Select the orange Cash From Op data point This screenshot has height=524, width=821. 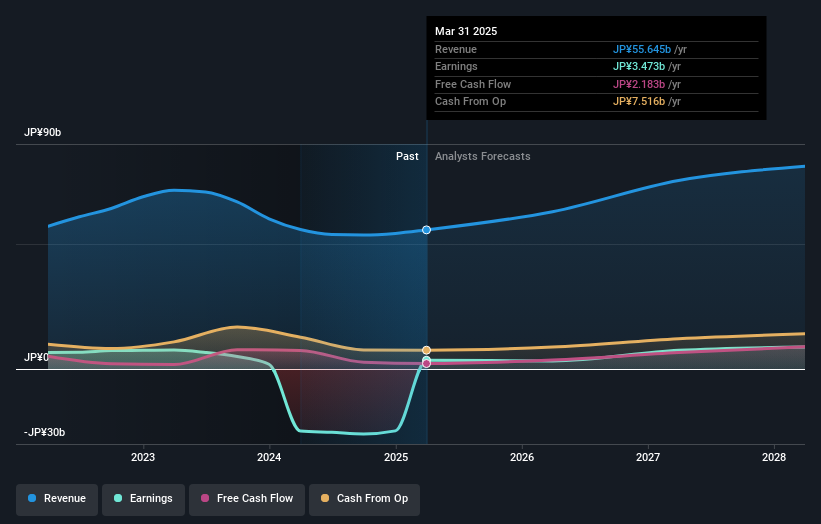[427, 350]
